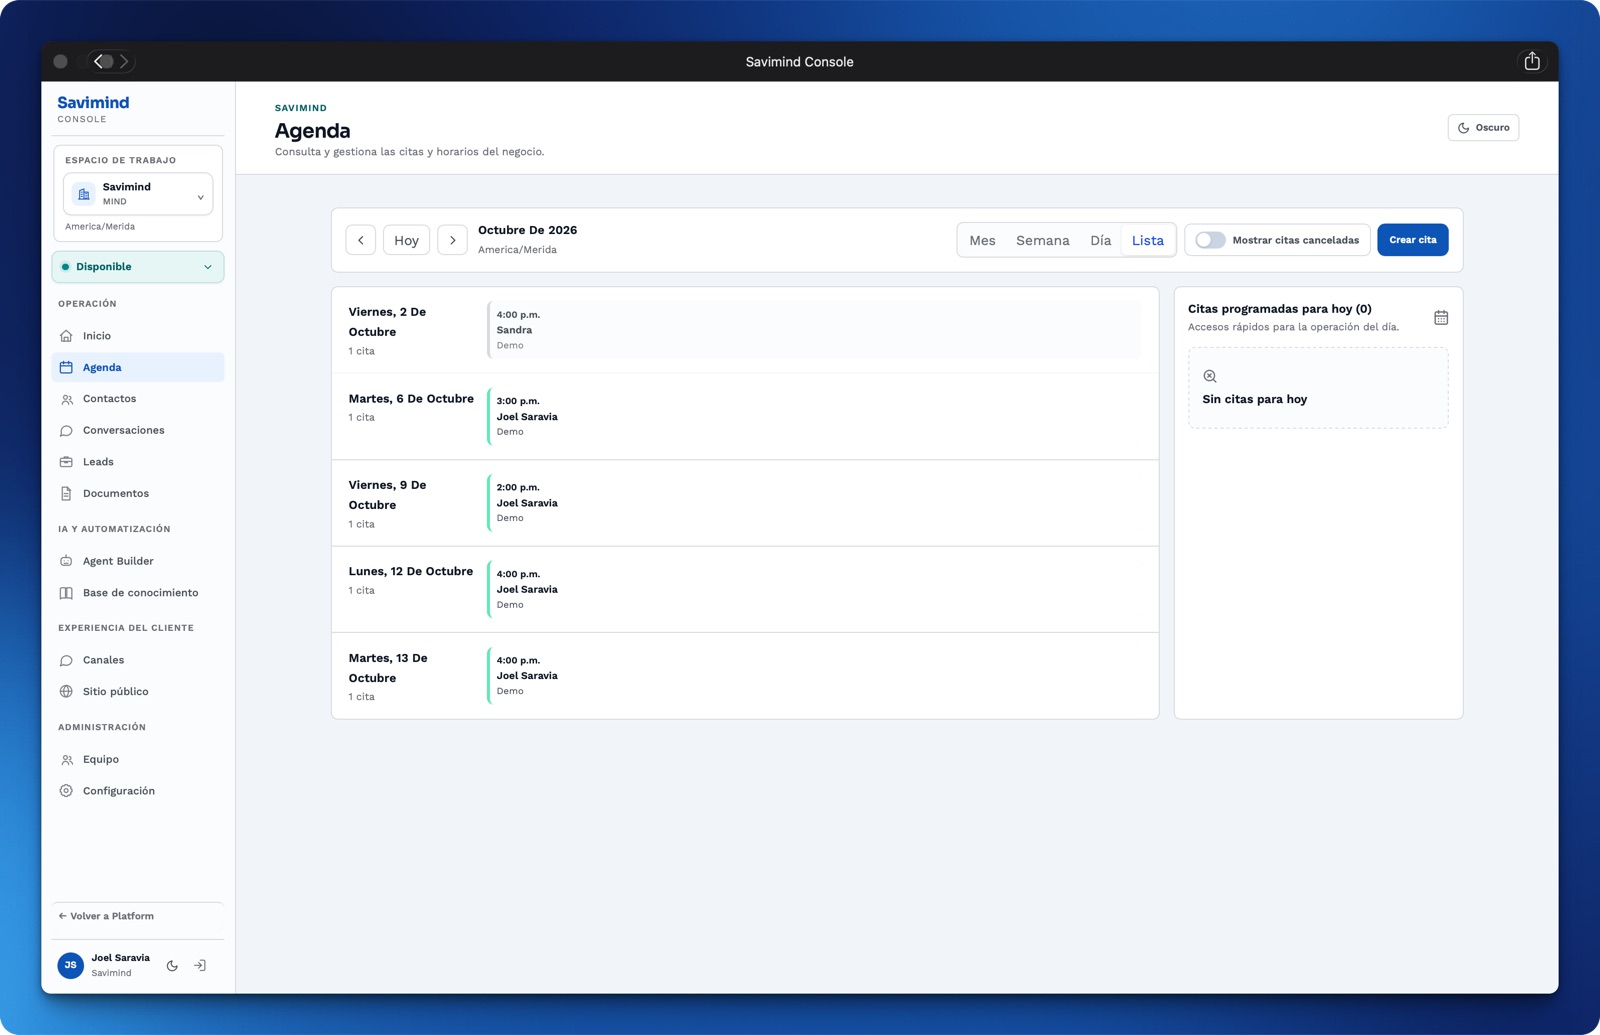Viewport: 1600px width, 1035px height.
Task: Open the Contactos section
Action: coord(138,399)
